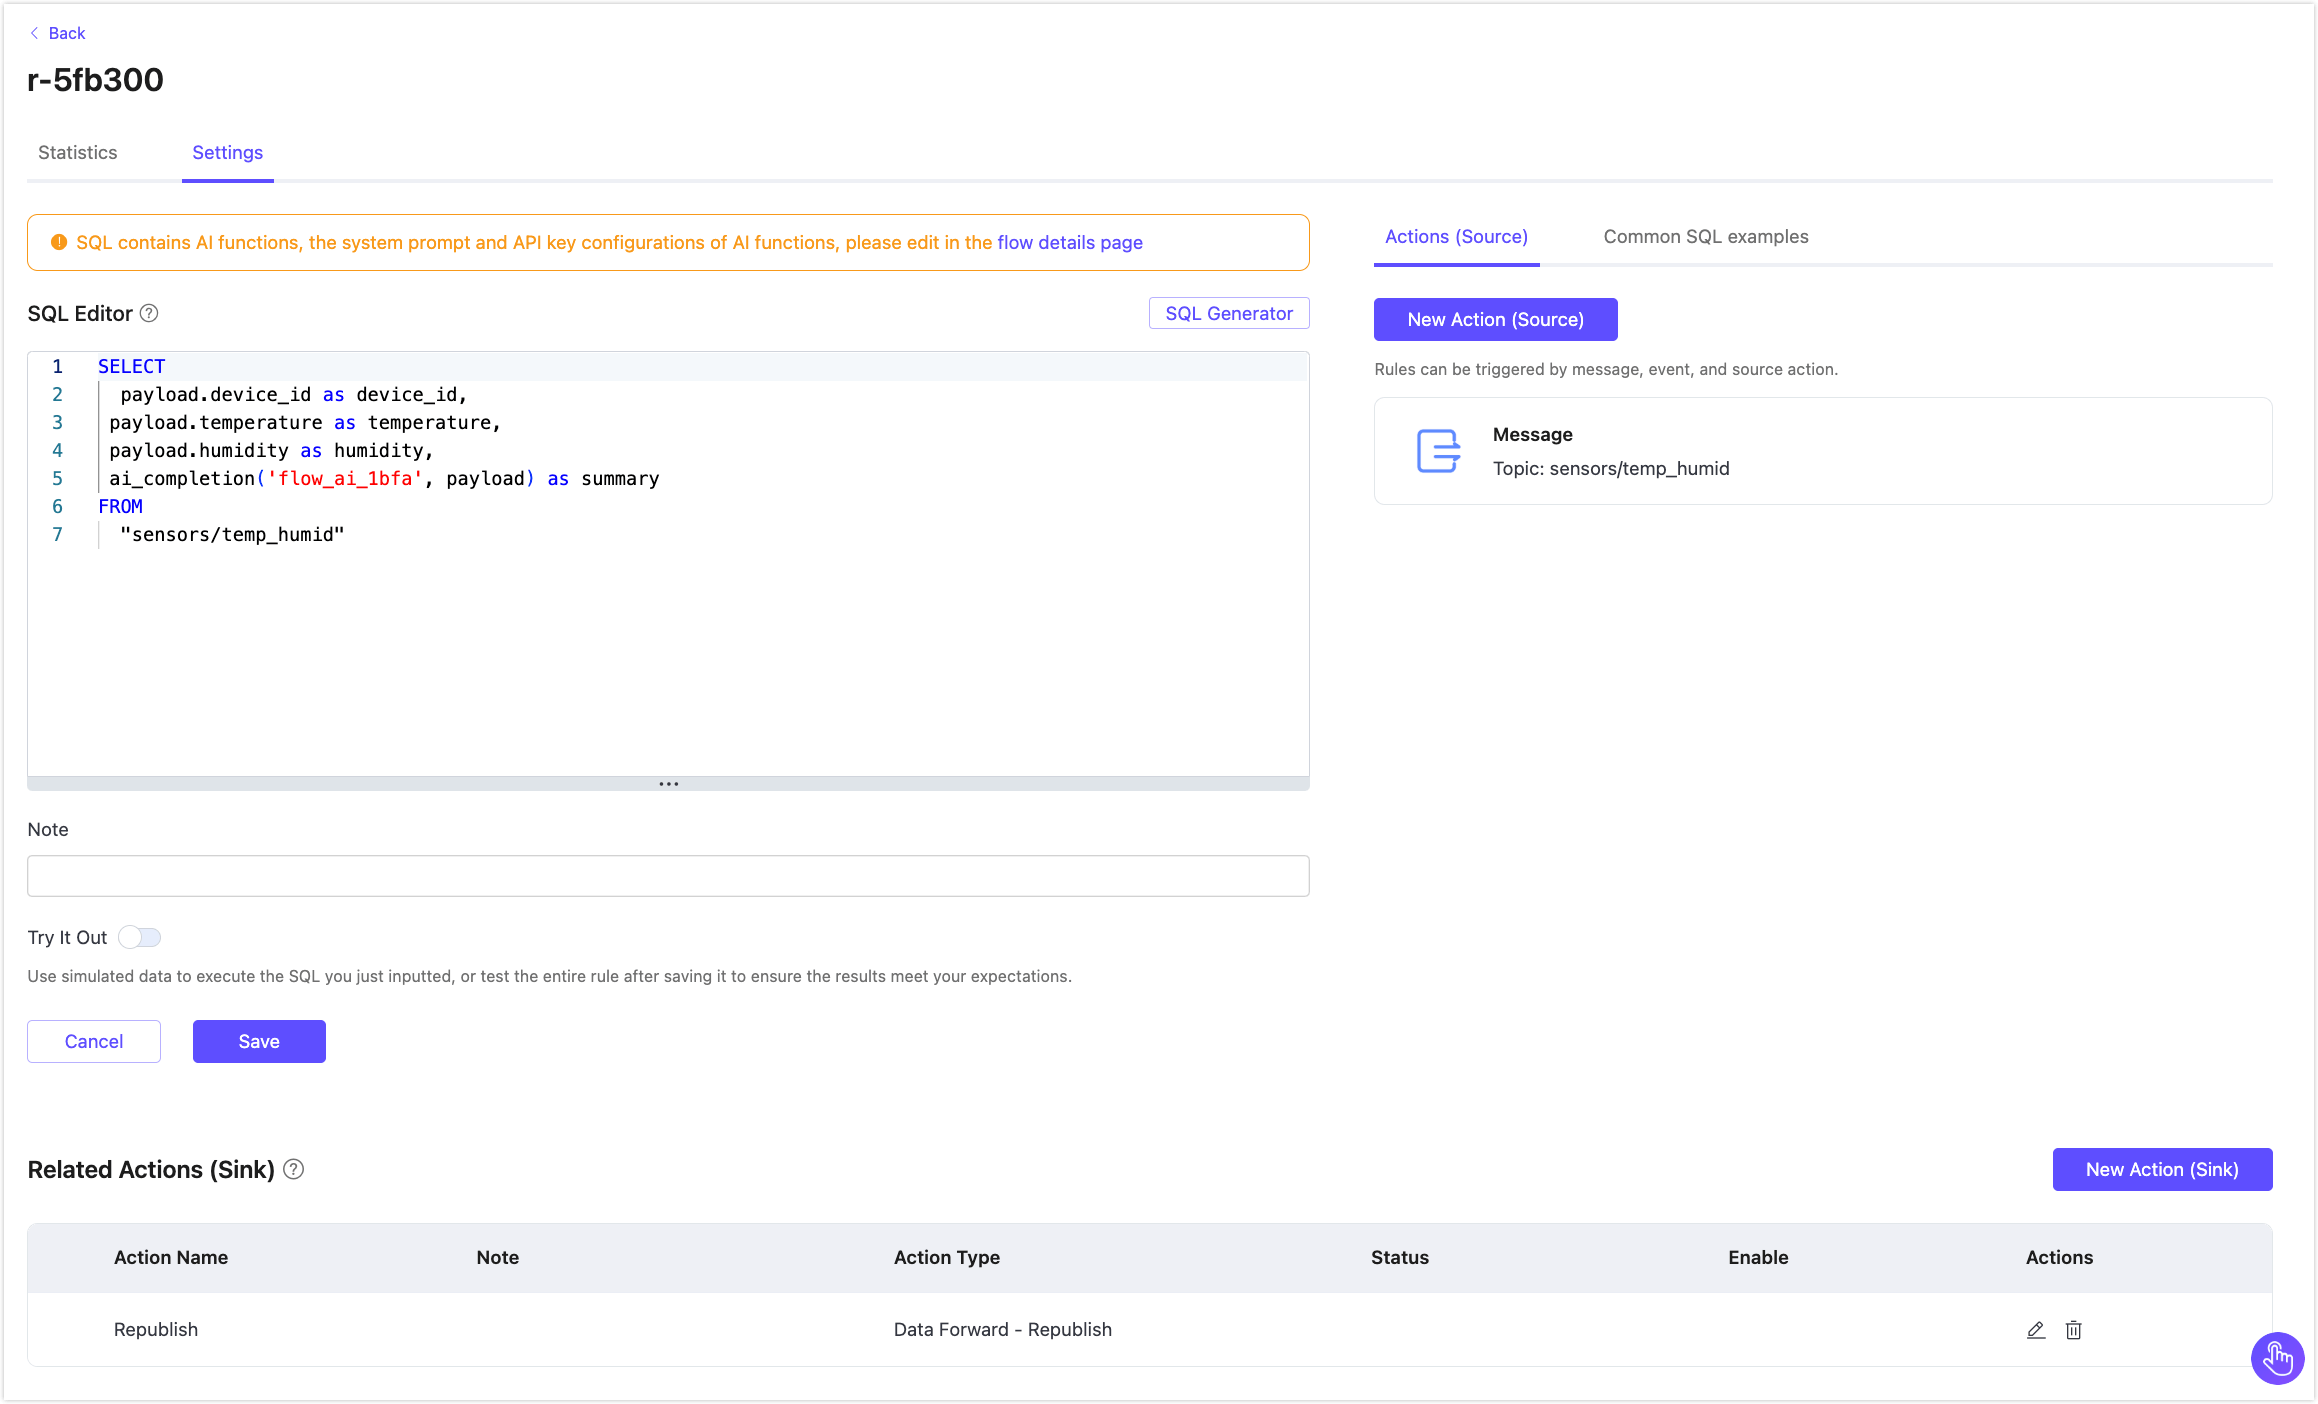This screenshot has height=1404, width=2318.
Task: Click the purple floating hand button
Action: (2278, 1358)
